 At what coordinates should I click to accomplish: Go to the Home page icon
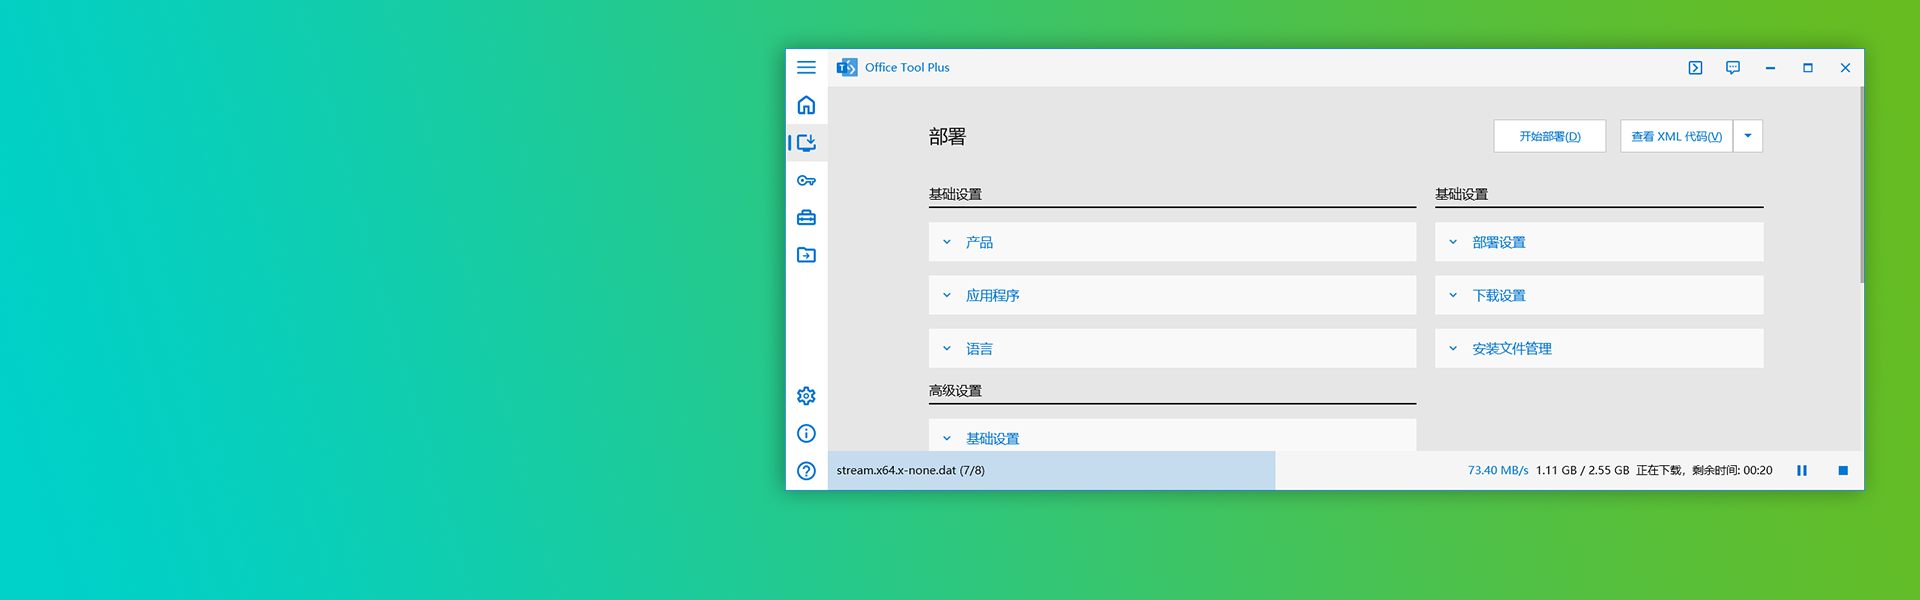tap(806, 105)
